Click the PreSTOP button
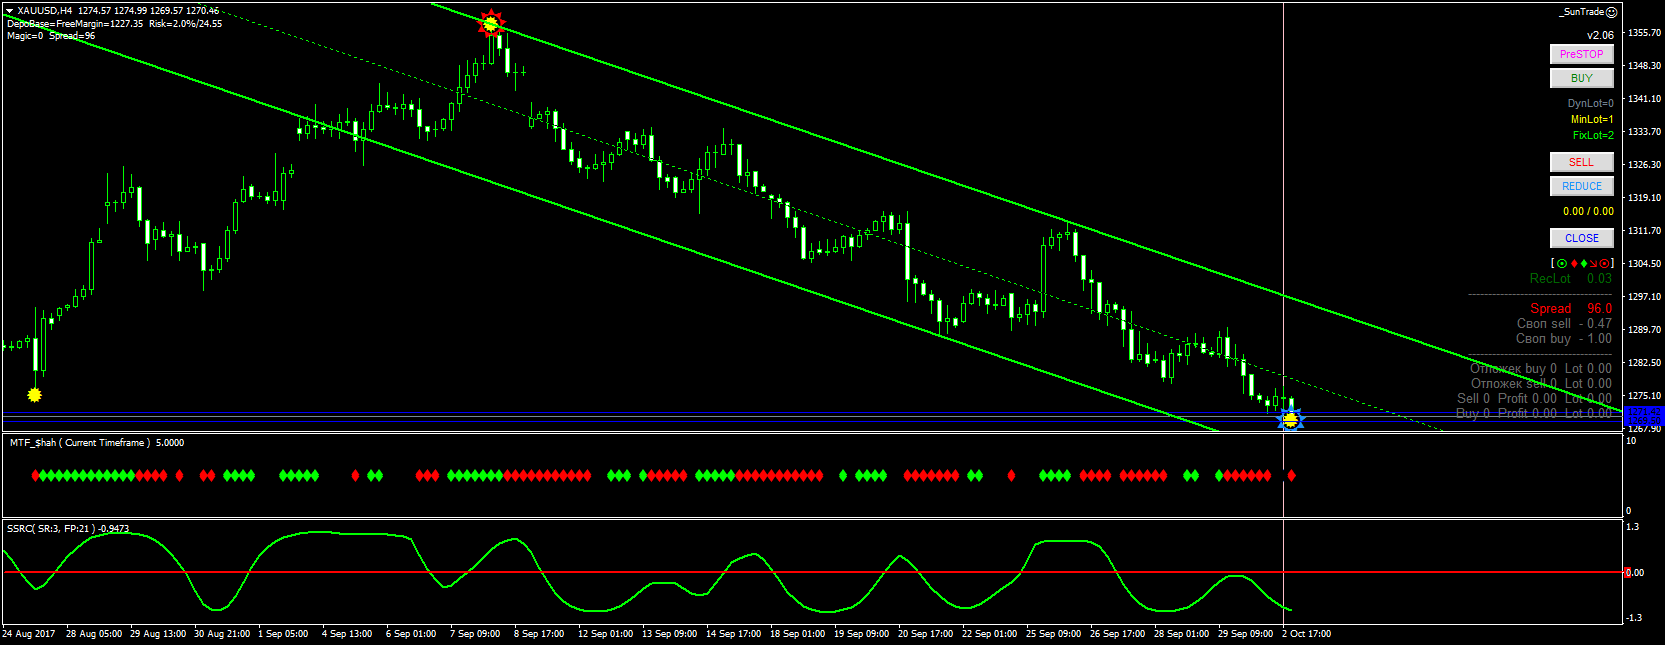 tap(1582, 54)
